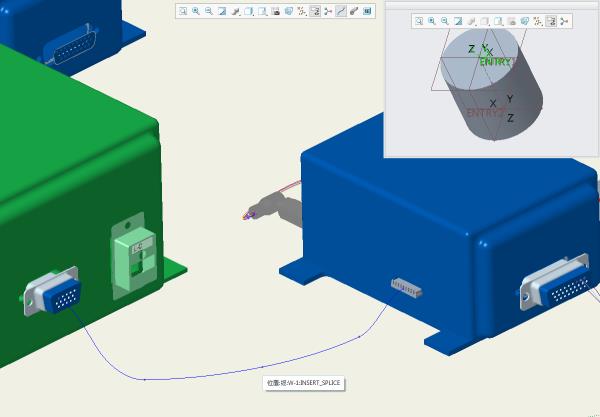Click Zoom In on main graphics toolbar
Screen dimensions: 600x417
point(196,11)
